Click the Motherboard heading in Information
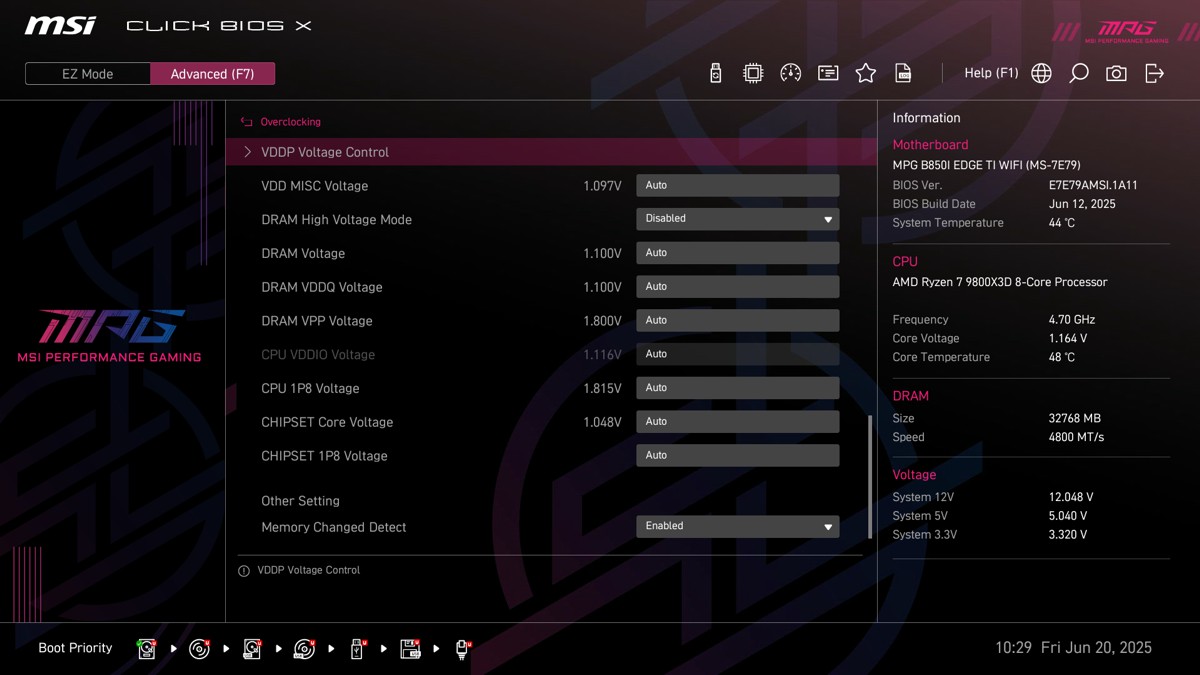This screenshot has height=675, width=1200. pyautogui.click(x=930, y=145)
